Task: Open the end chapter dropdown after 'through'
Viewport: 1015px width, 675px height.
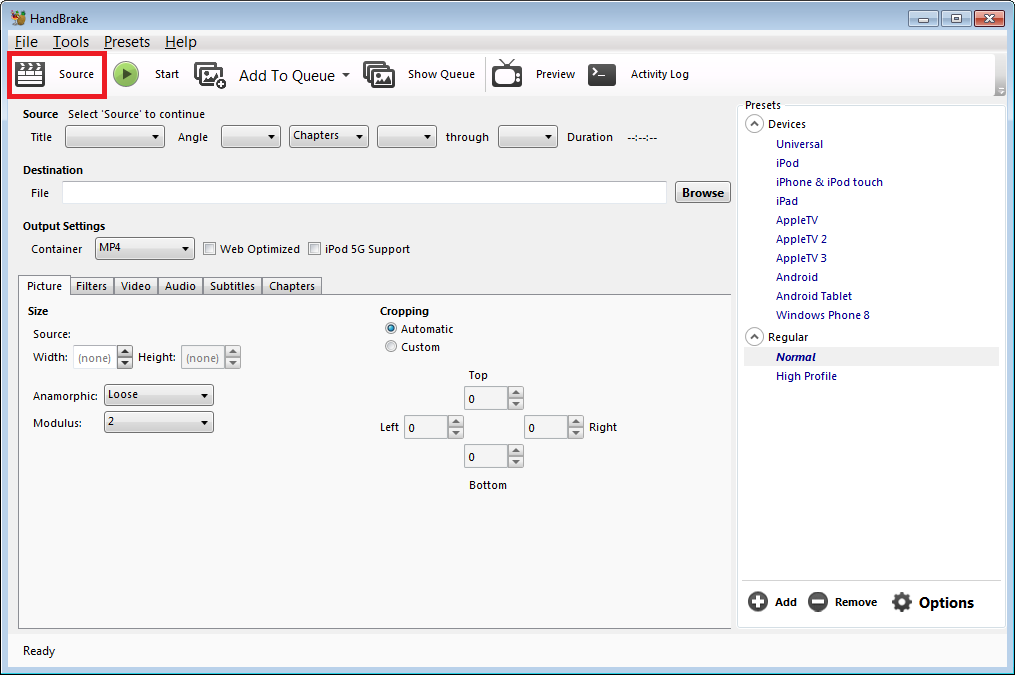Action: 528,137
